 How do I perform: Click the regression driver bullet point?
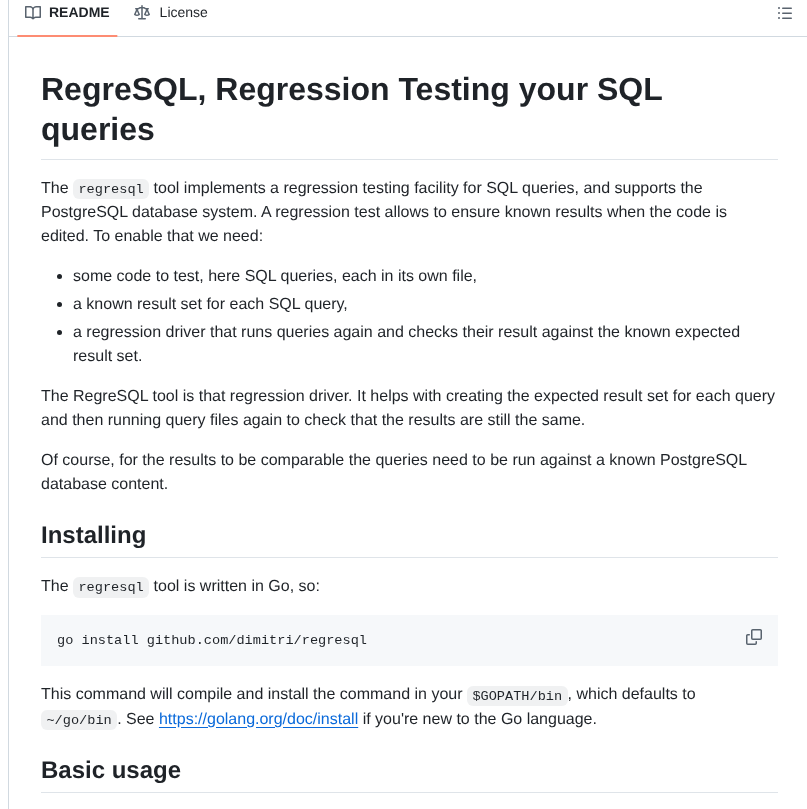(x=406, y=331)
